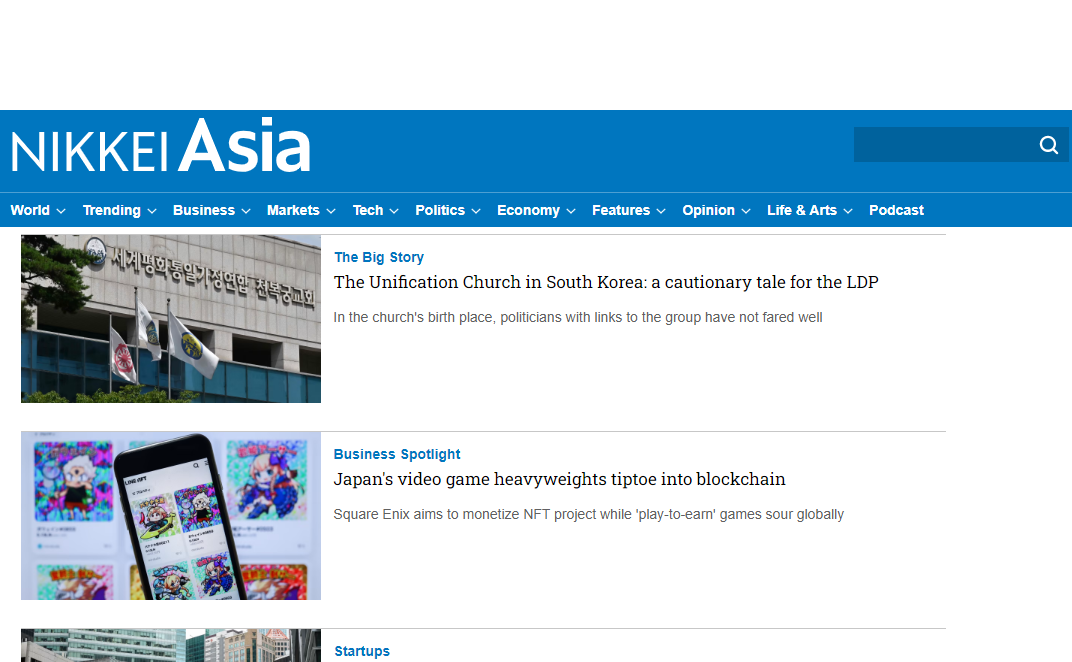
Task: Open The Big Story category link
Action: (379, 257)
